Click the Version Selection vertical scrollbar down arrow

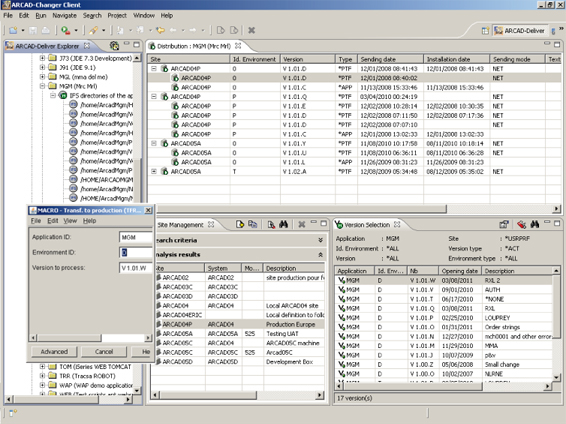point(556,377)
